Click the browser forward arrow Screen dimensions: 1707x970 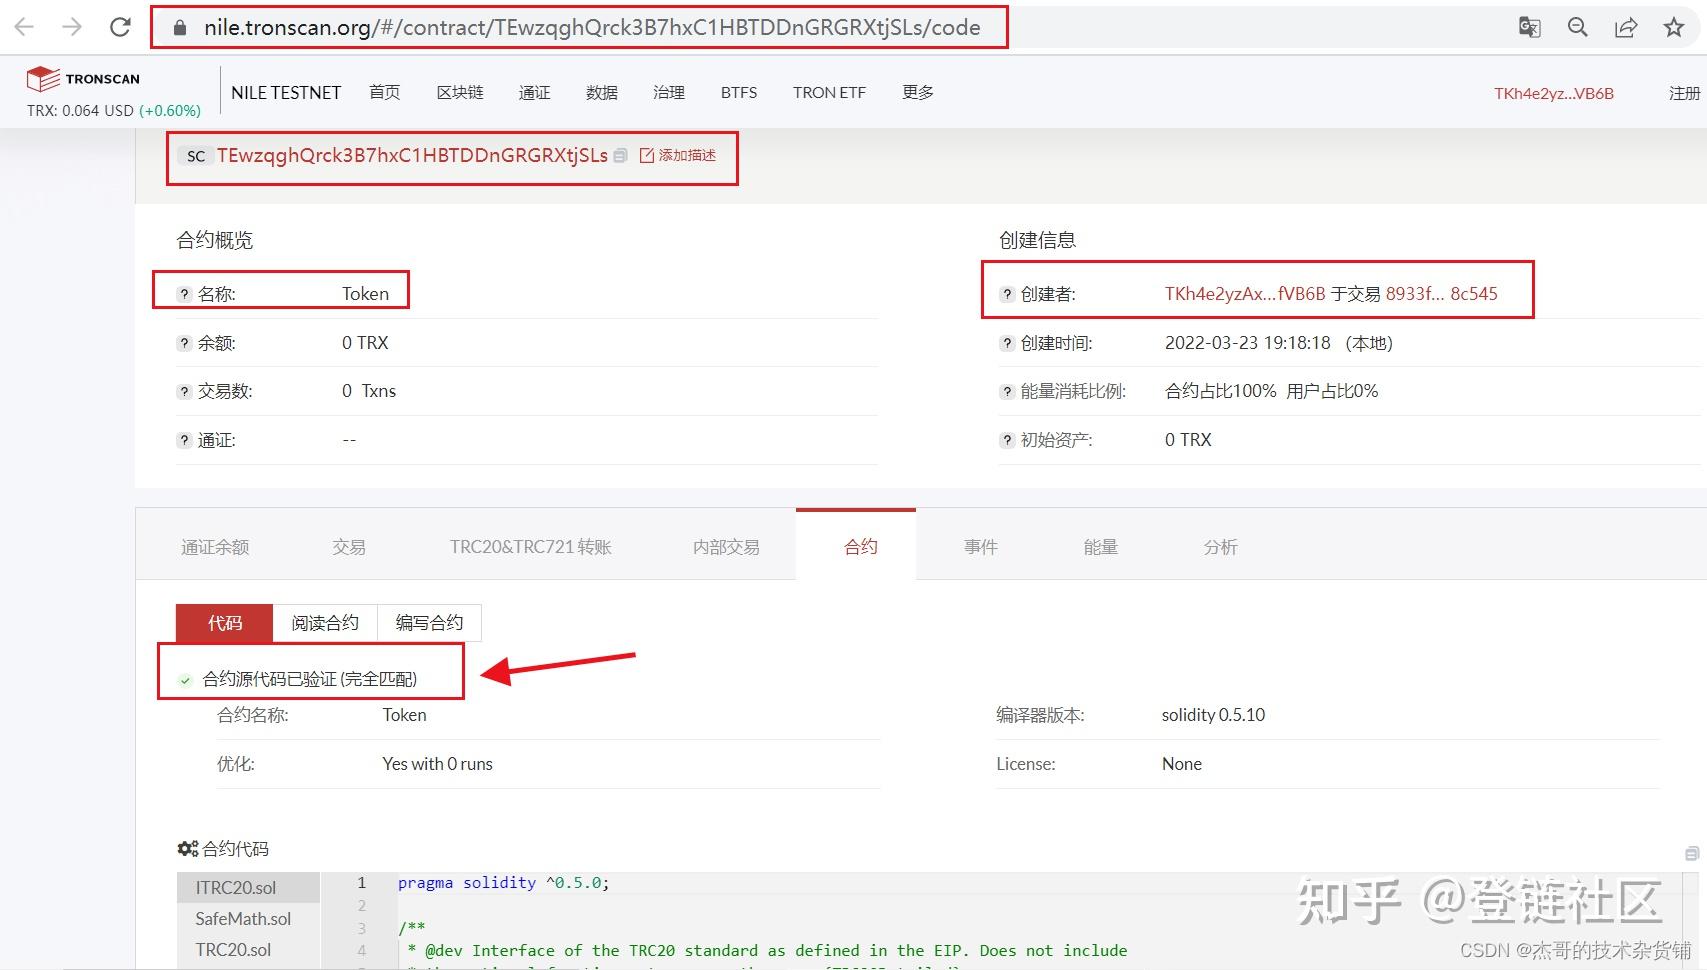point(72,27)
